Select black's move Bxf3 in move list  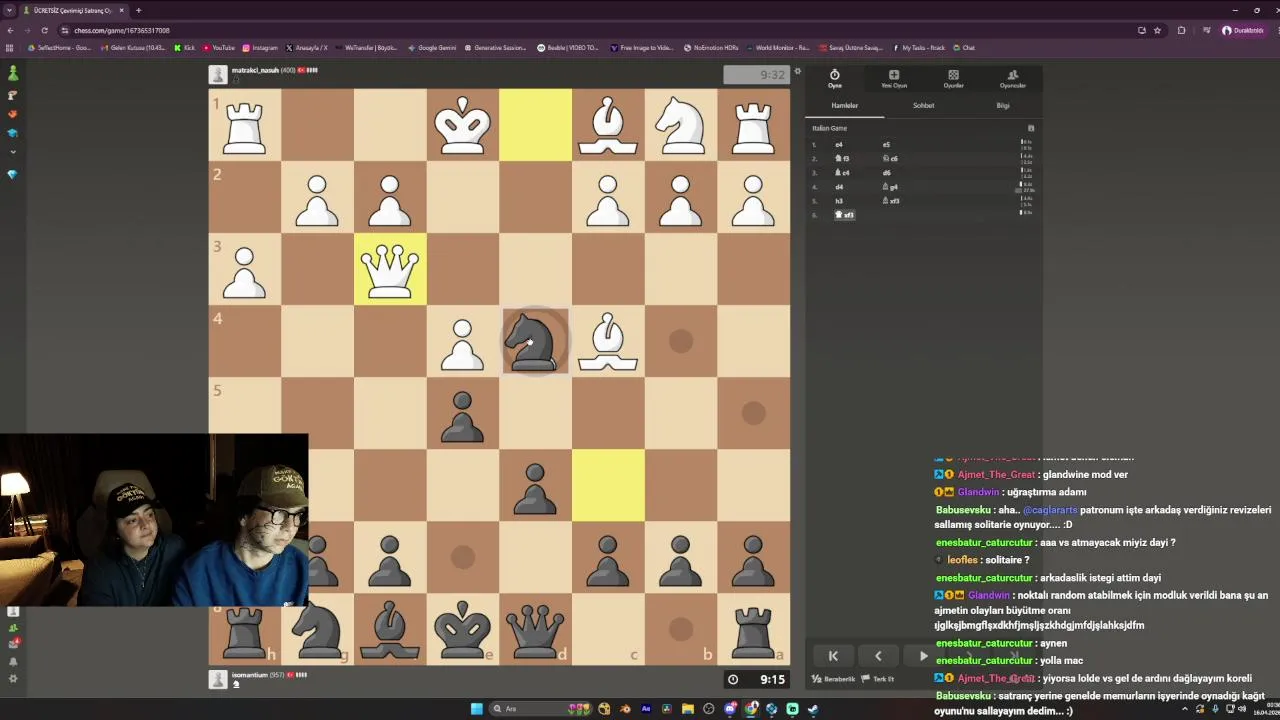point(890,201)
